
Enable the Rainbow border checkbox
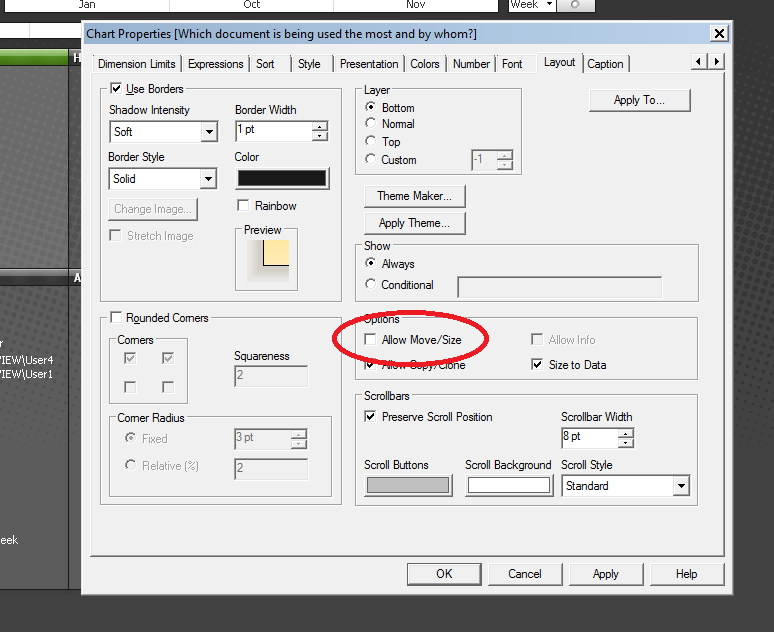[243, 205]
